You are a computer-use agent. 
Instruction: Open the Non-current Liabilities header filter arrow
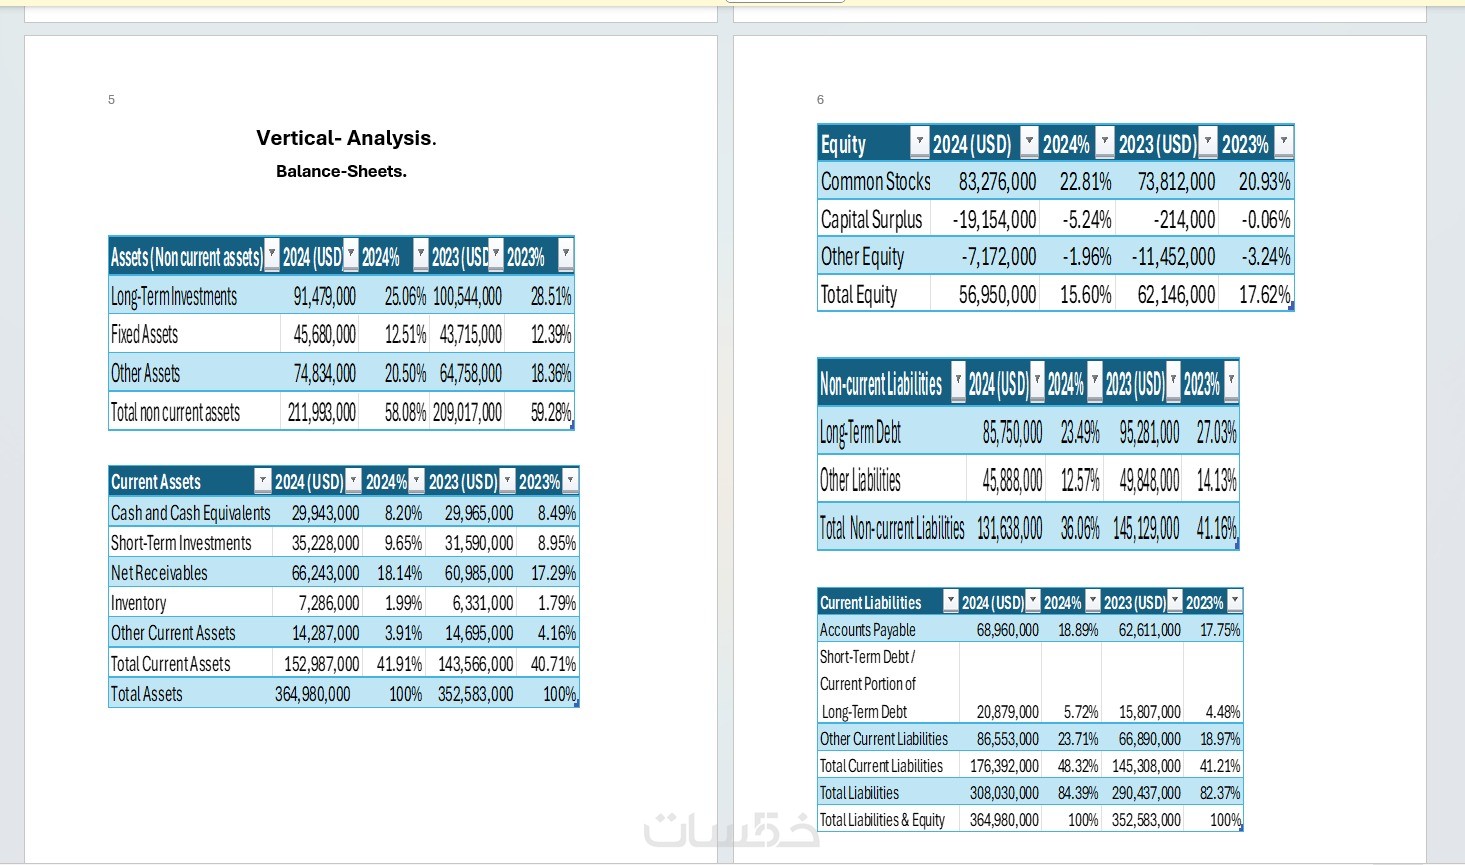[958, 381]
